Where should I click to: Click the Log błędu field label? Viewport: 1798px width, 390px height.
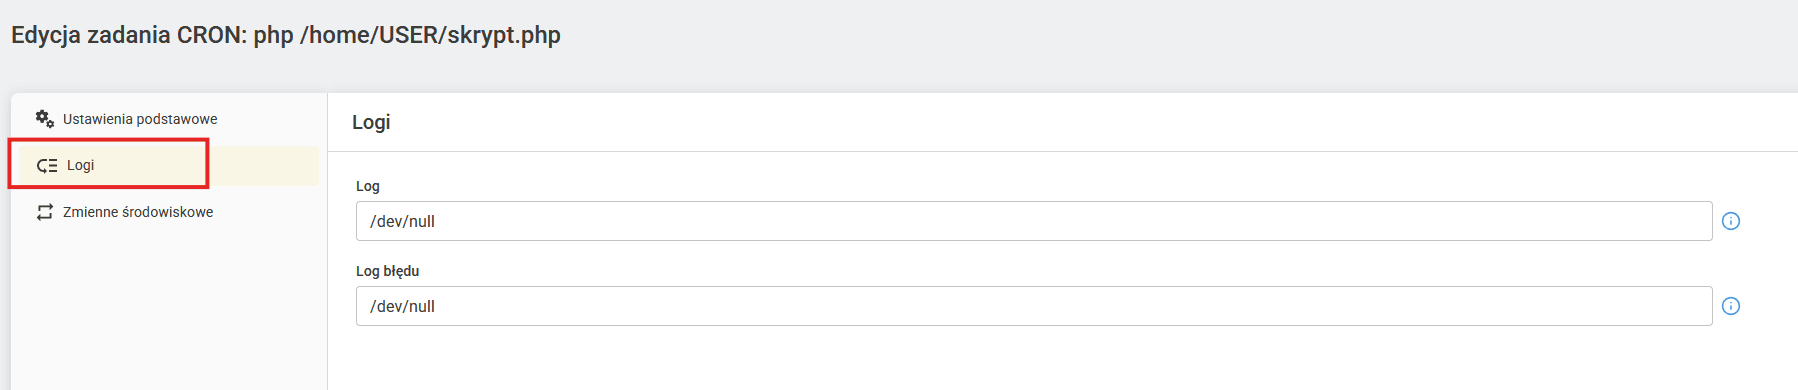point(387,271)
